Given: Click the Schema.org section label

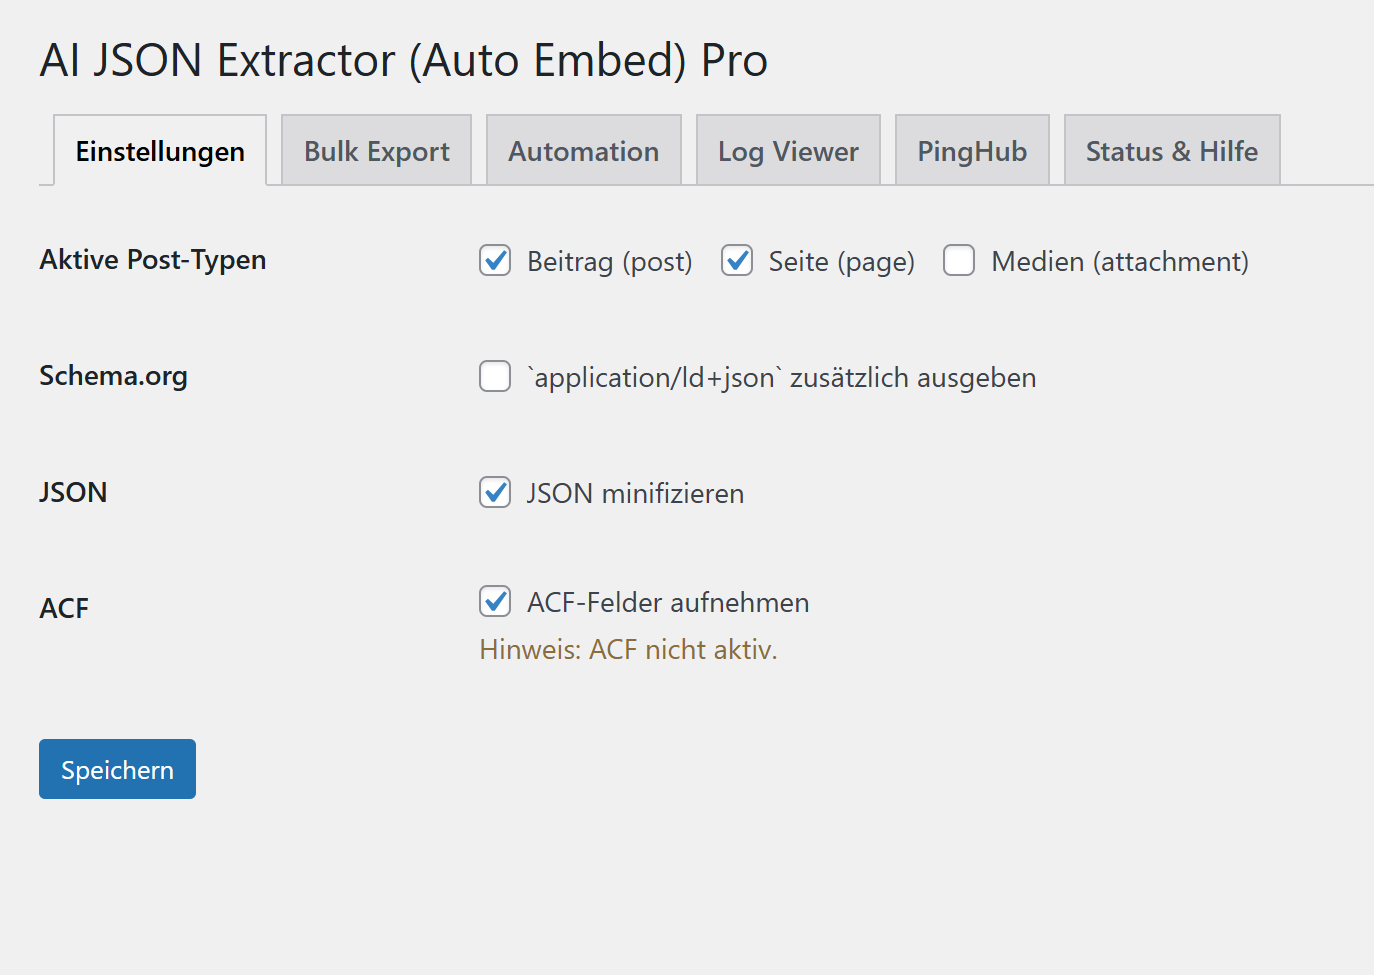Looking at the screenshot, I should point(113,376).
